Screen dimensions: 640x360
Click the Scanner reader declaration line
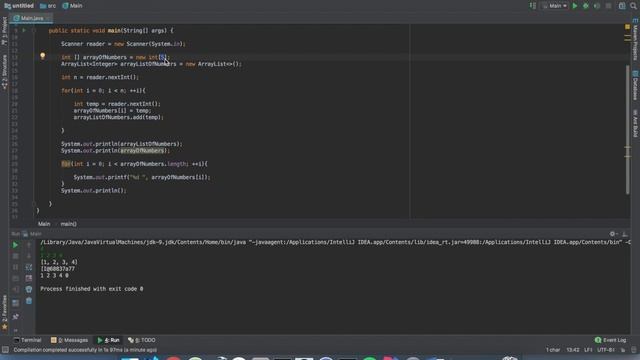[123, 44]
